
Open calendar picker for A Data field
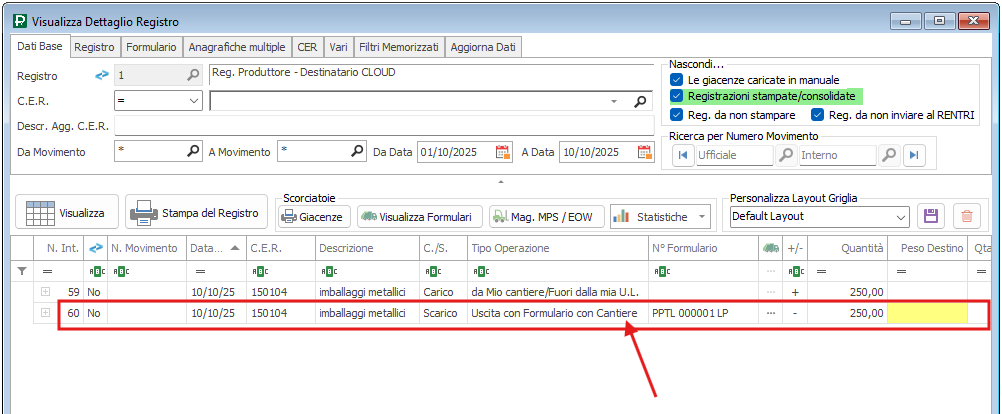click(x=645, y=152)
